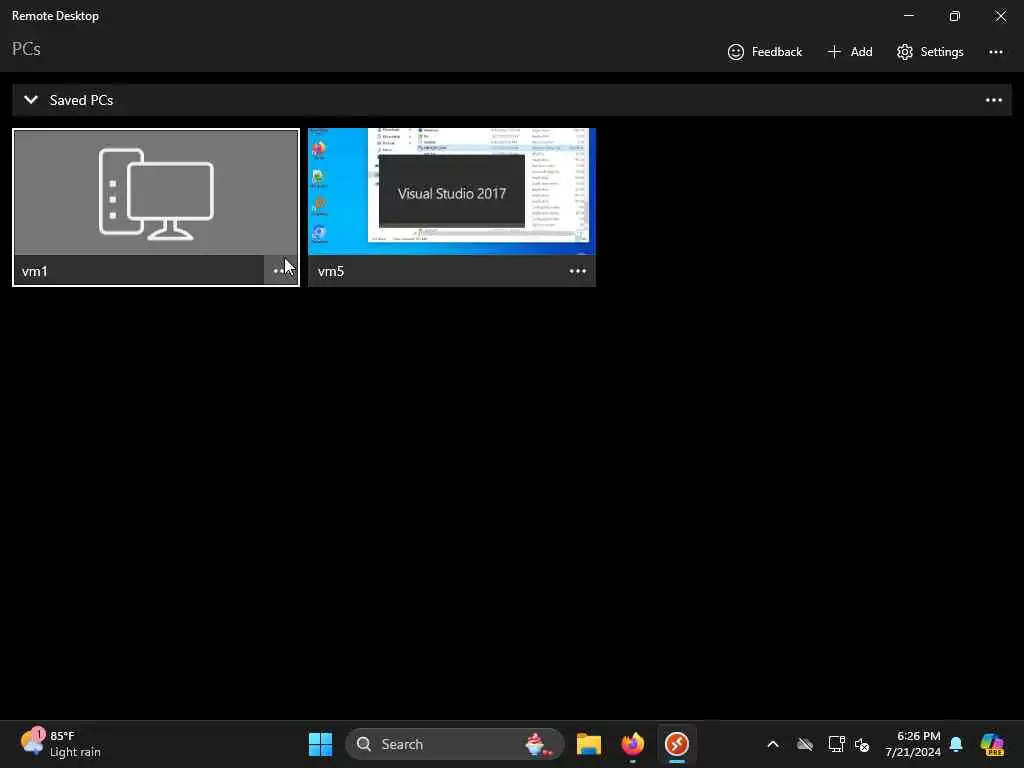Open Firefox from the taskbar

[x=632, y=744]
